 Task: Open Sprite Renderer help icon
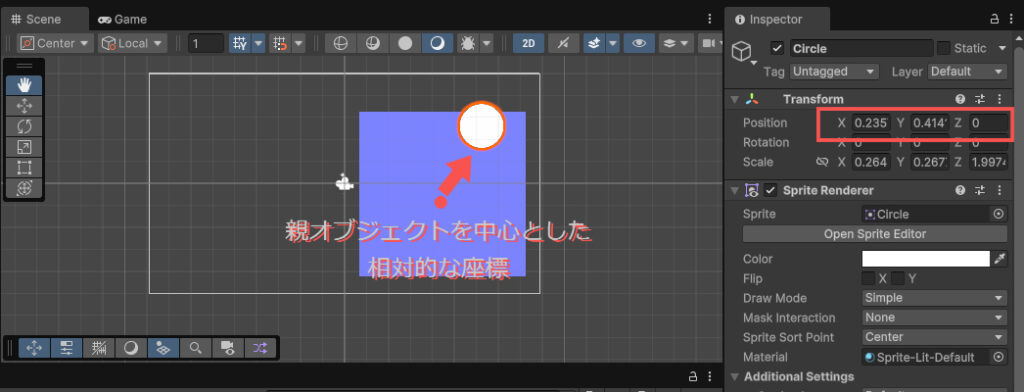click(x=960, y=191)
